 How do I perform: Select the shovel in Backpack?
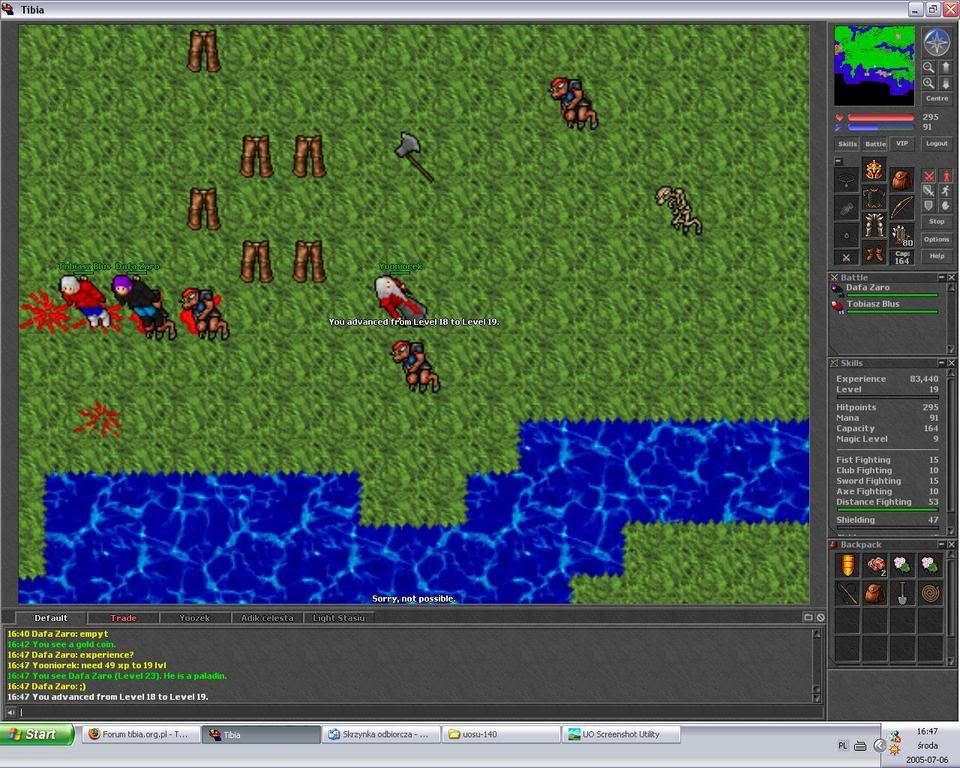[902, 593]
